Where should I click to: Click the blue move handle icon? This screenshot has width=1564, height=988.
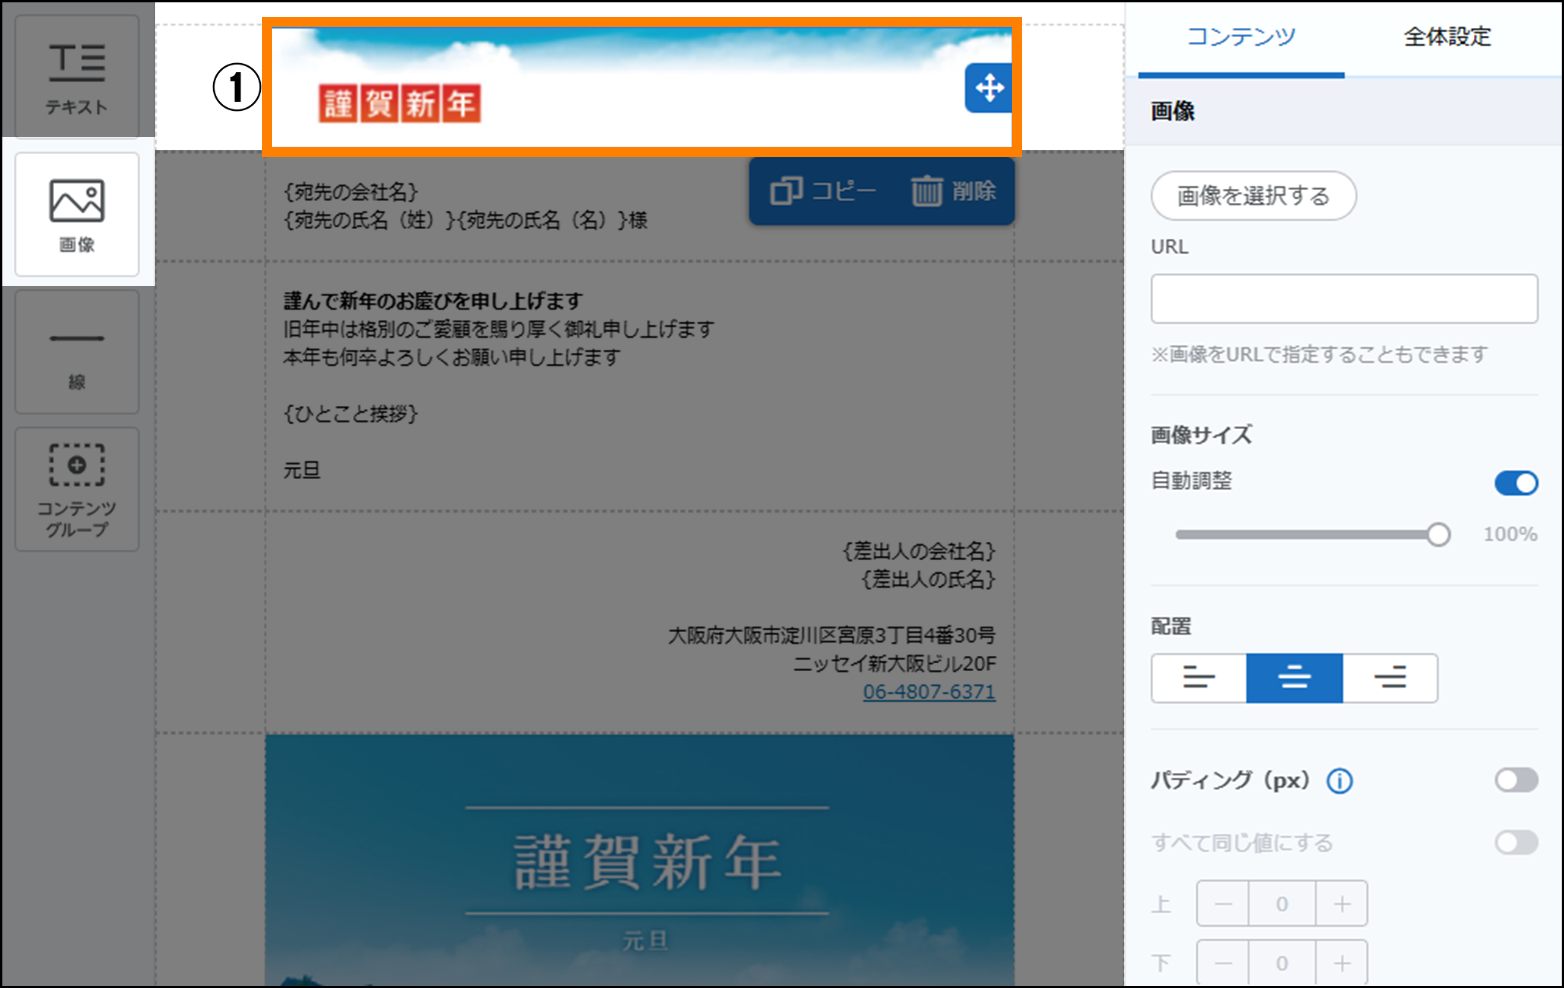[988, 88]
